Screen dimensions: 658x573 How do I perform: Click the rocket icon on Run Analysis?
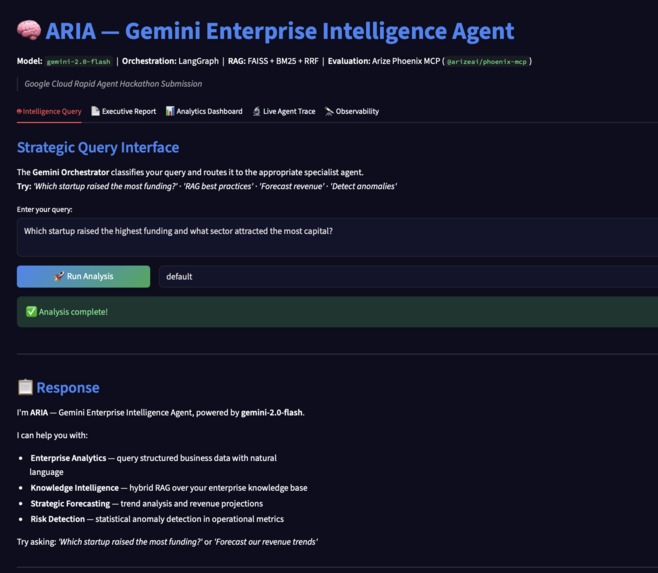point(59,276)
